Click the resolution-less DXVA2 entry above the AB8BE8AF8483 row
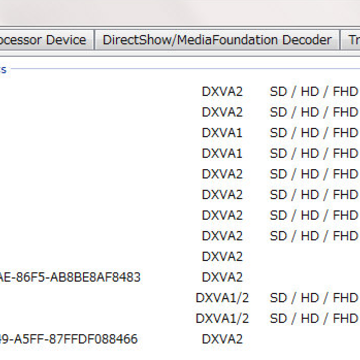 coord(222,256)
